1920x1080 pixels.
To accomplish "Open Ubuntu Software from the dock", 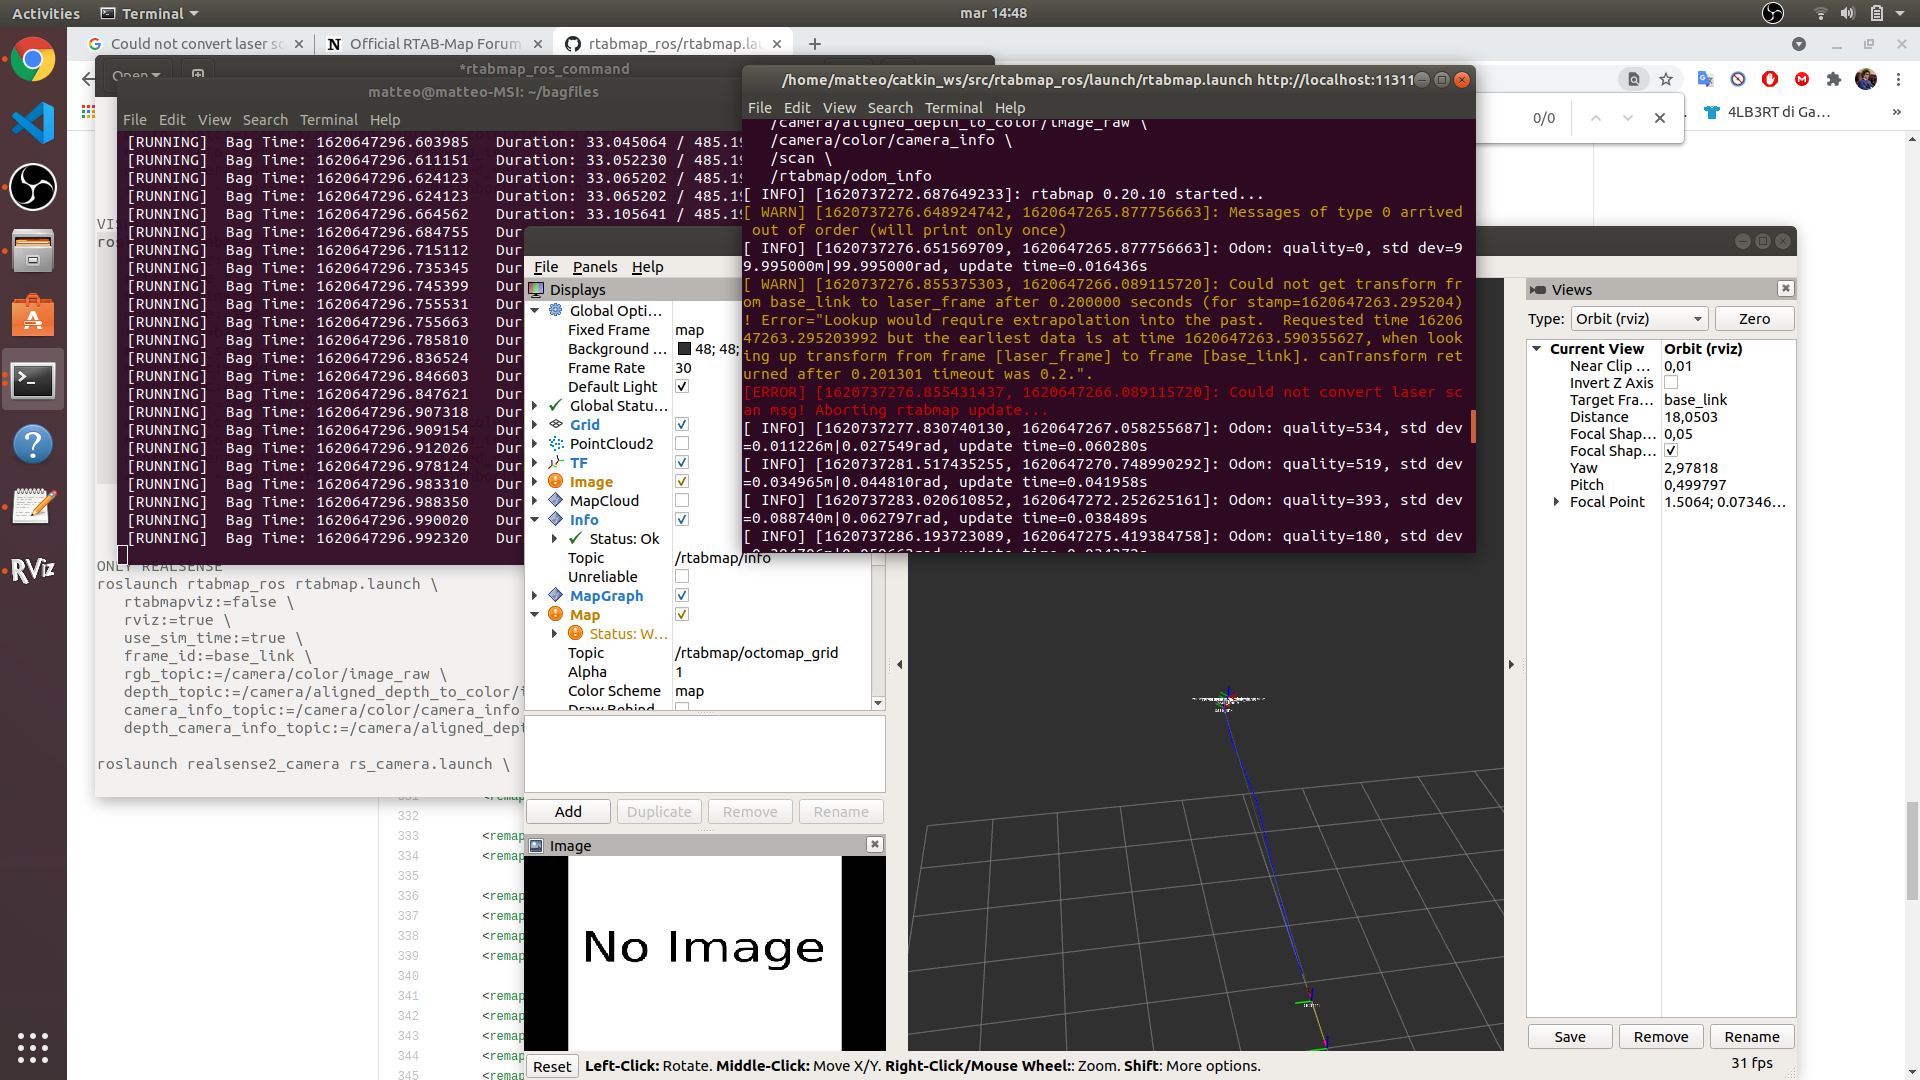I will click(33, 316).
